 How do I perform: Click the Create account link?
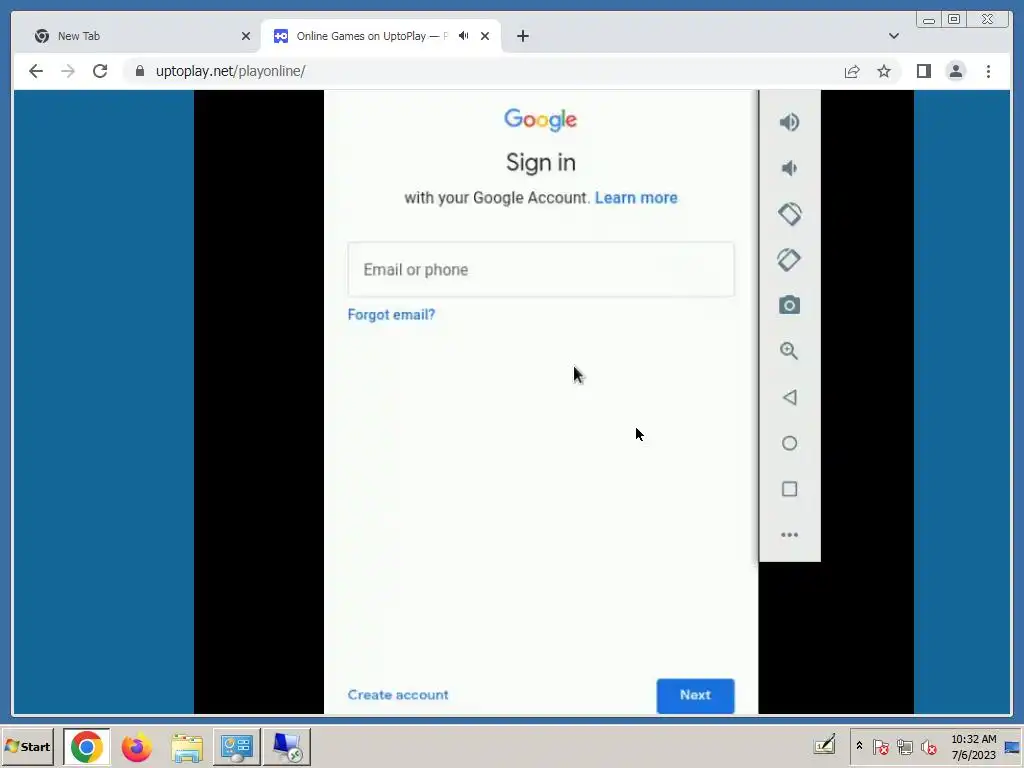click(x=398, y=695)
